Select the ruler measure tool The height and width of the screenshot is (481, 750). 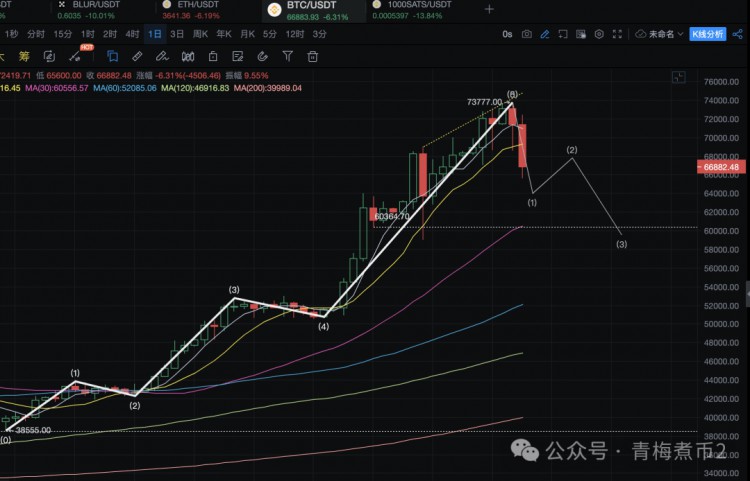[137, 56]
